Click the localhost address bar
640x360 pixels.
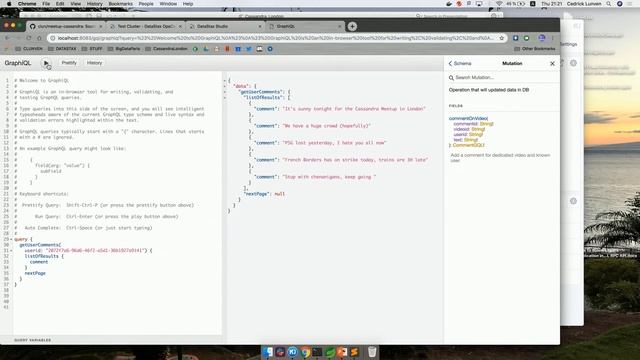click(276, 38)
